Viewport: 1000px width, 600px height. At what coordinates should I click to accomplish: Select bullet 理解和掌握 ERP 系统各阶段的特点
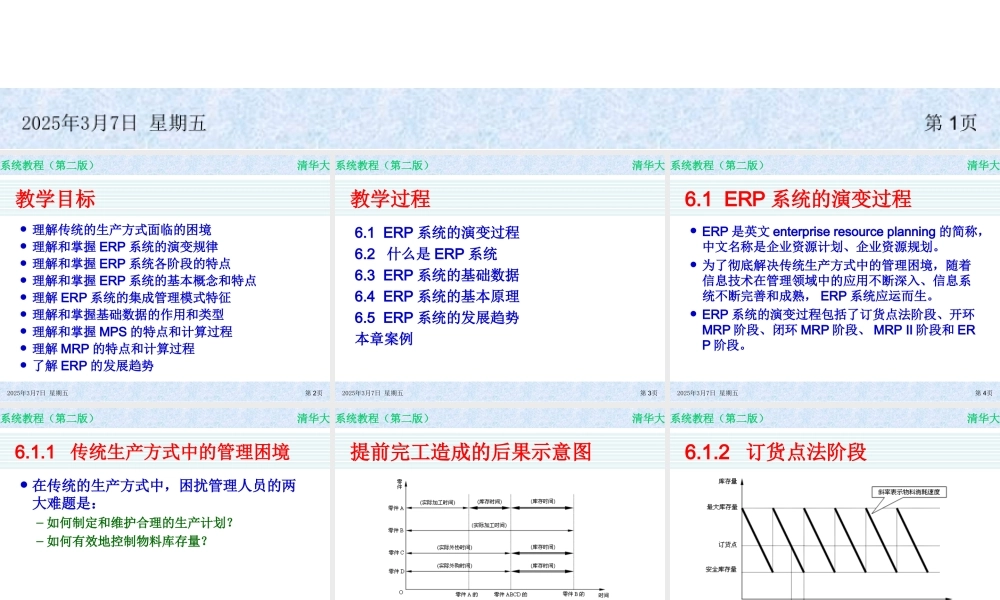pos(131,263)
